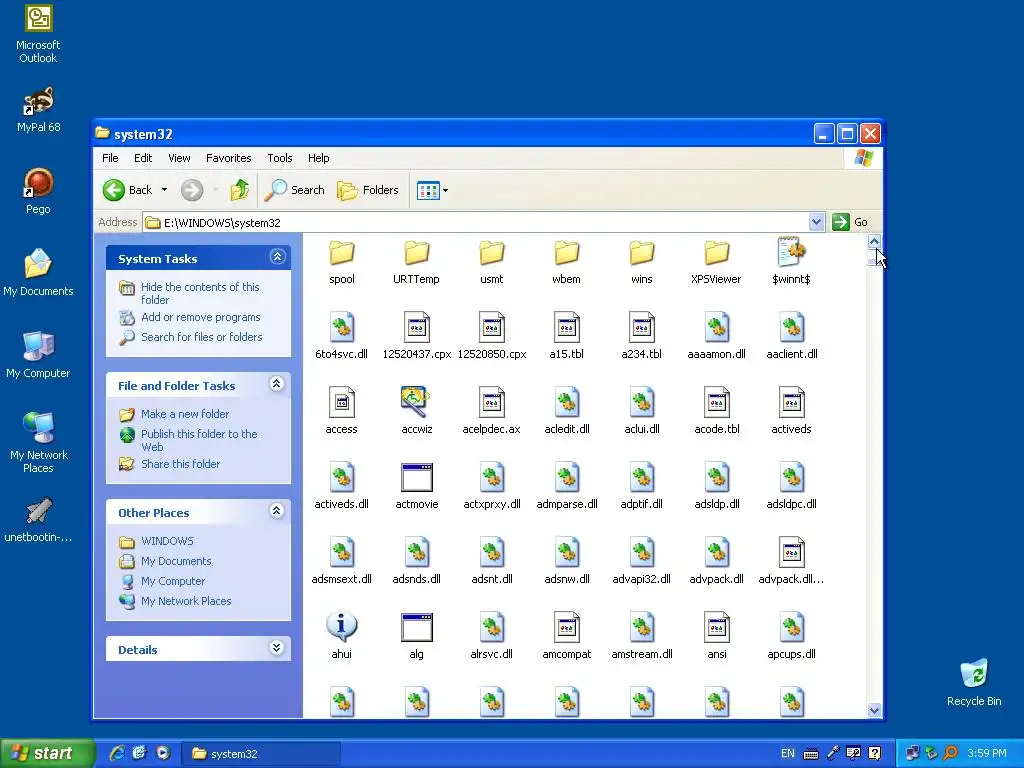Viewport: 1024px width, 768px height.
Task: Select the URTTemp folder
Action: (x=417, y=263)
